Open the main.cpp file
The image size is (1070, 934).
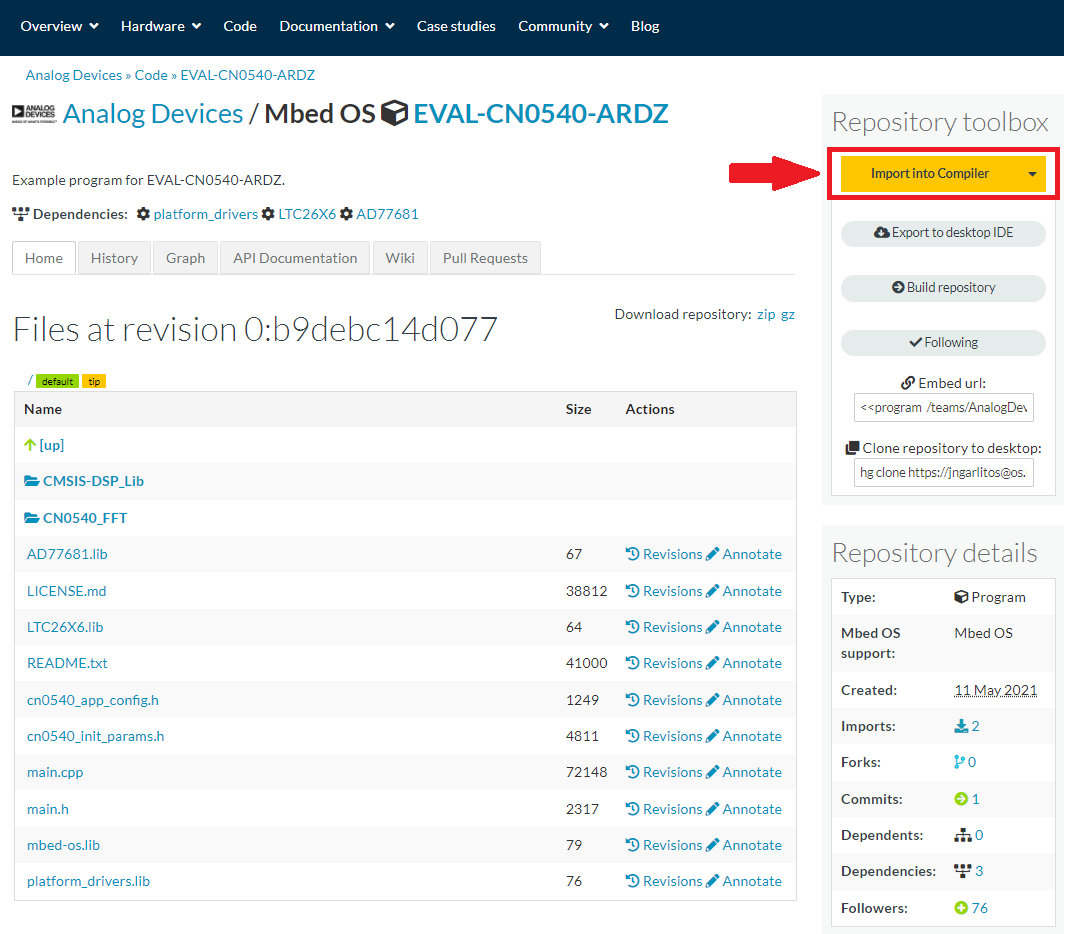pos(55,772)
